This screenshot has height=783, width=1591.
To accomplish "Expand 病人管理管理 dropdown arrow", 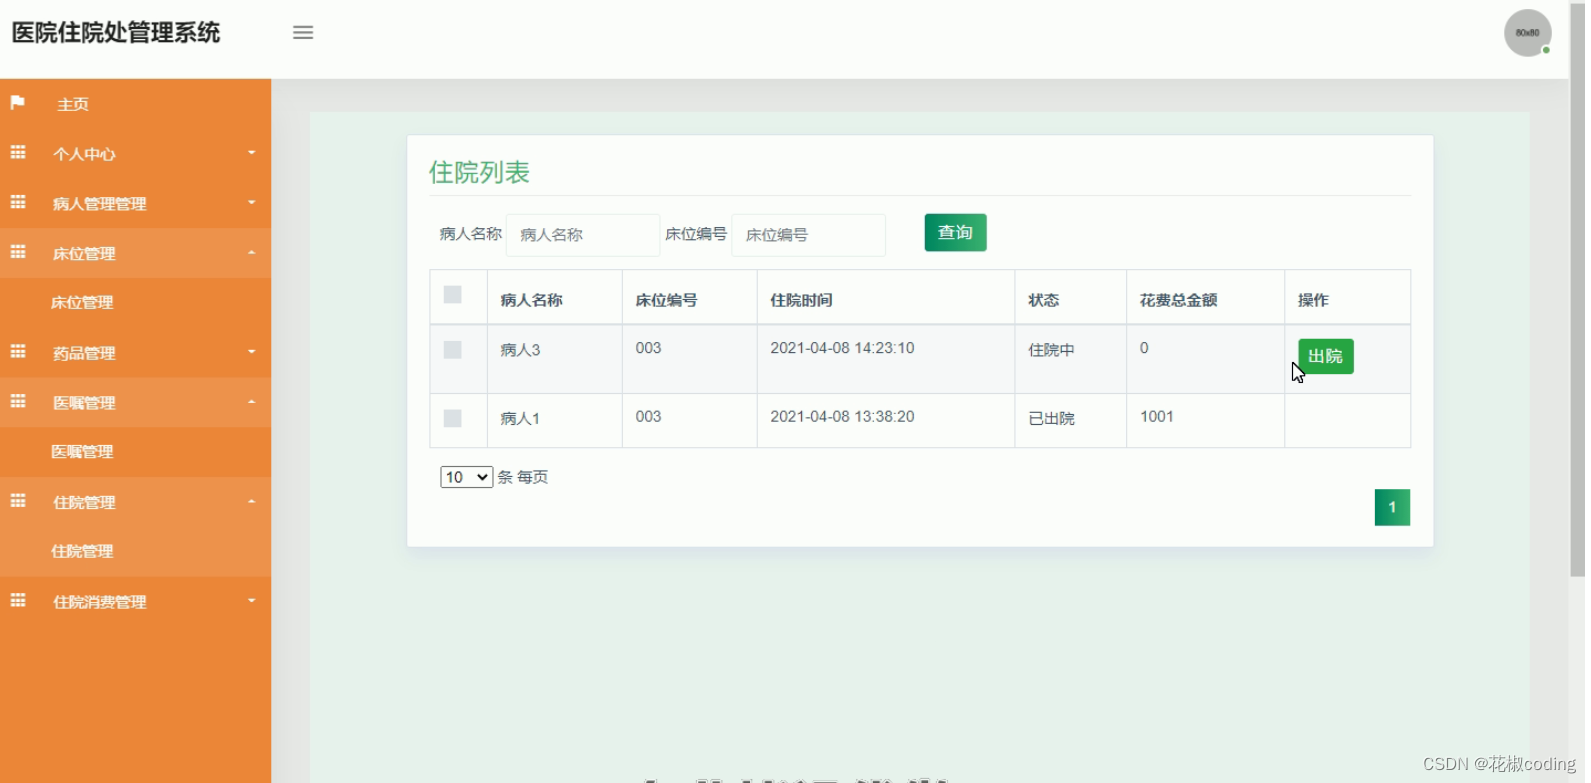I will 252,203.
